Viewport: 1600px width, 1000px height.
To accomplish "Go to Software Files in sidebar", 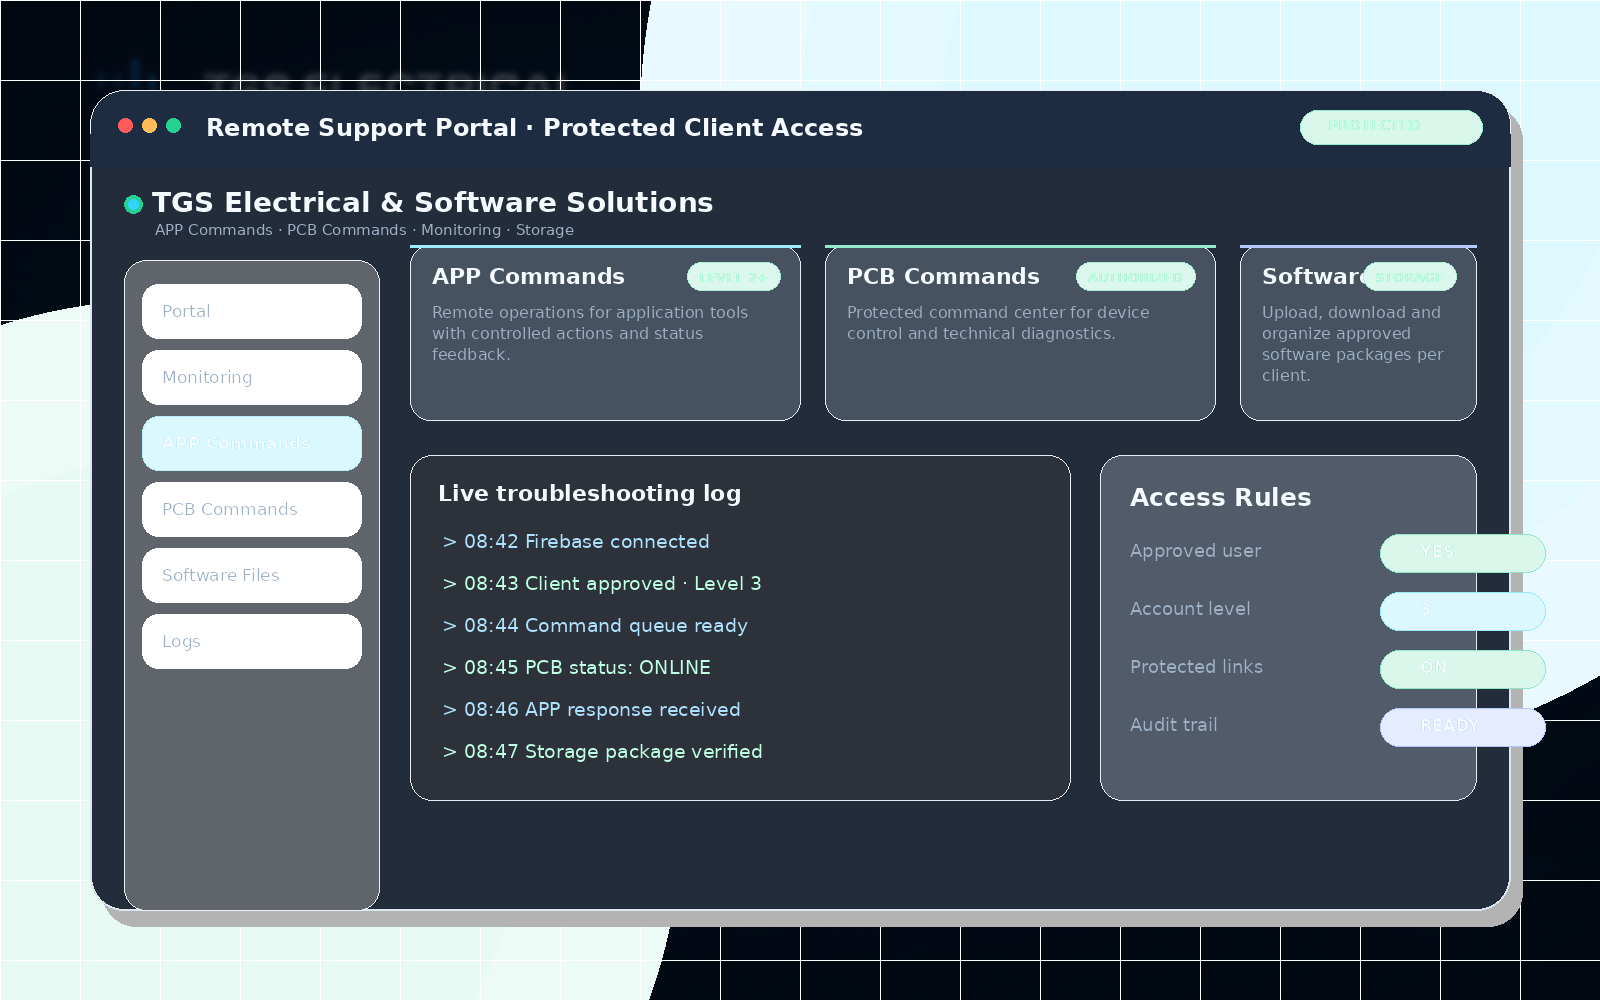I will (x=252, y=575).
